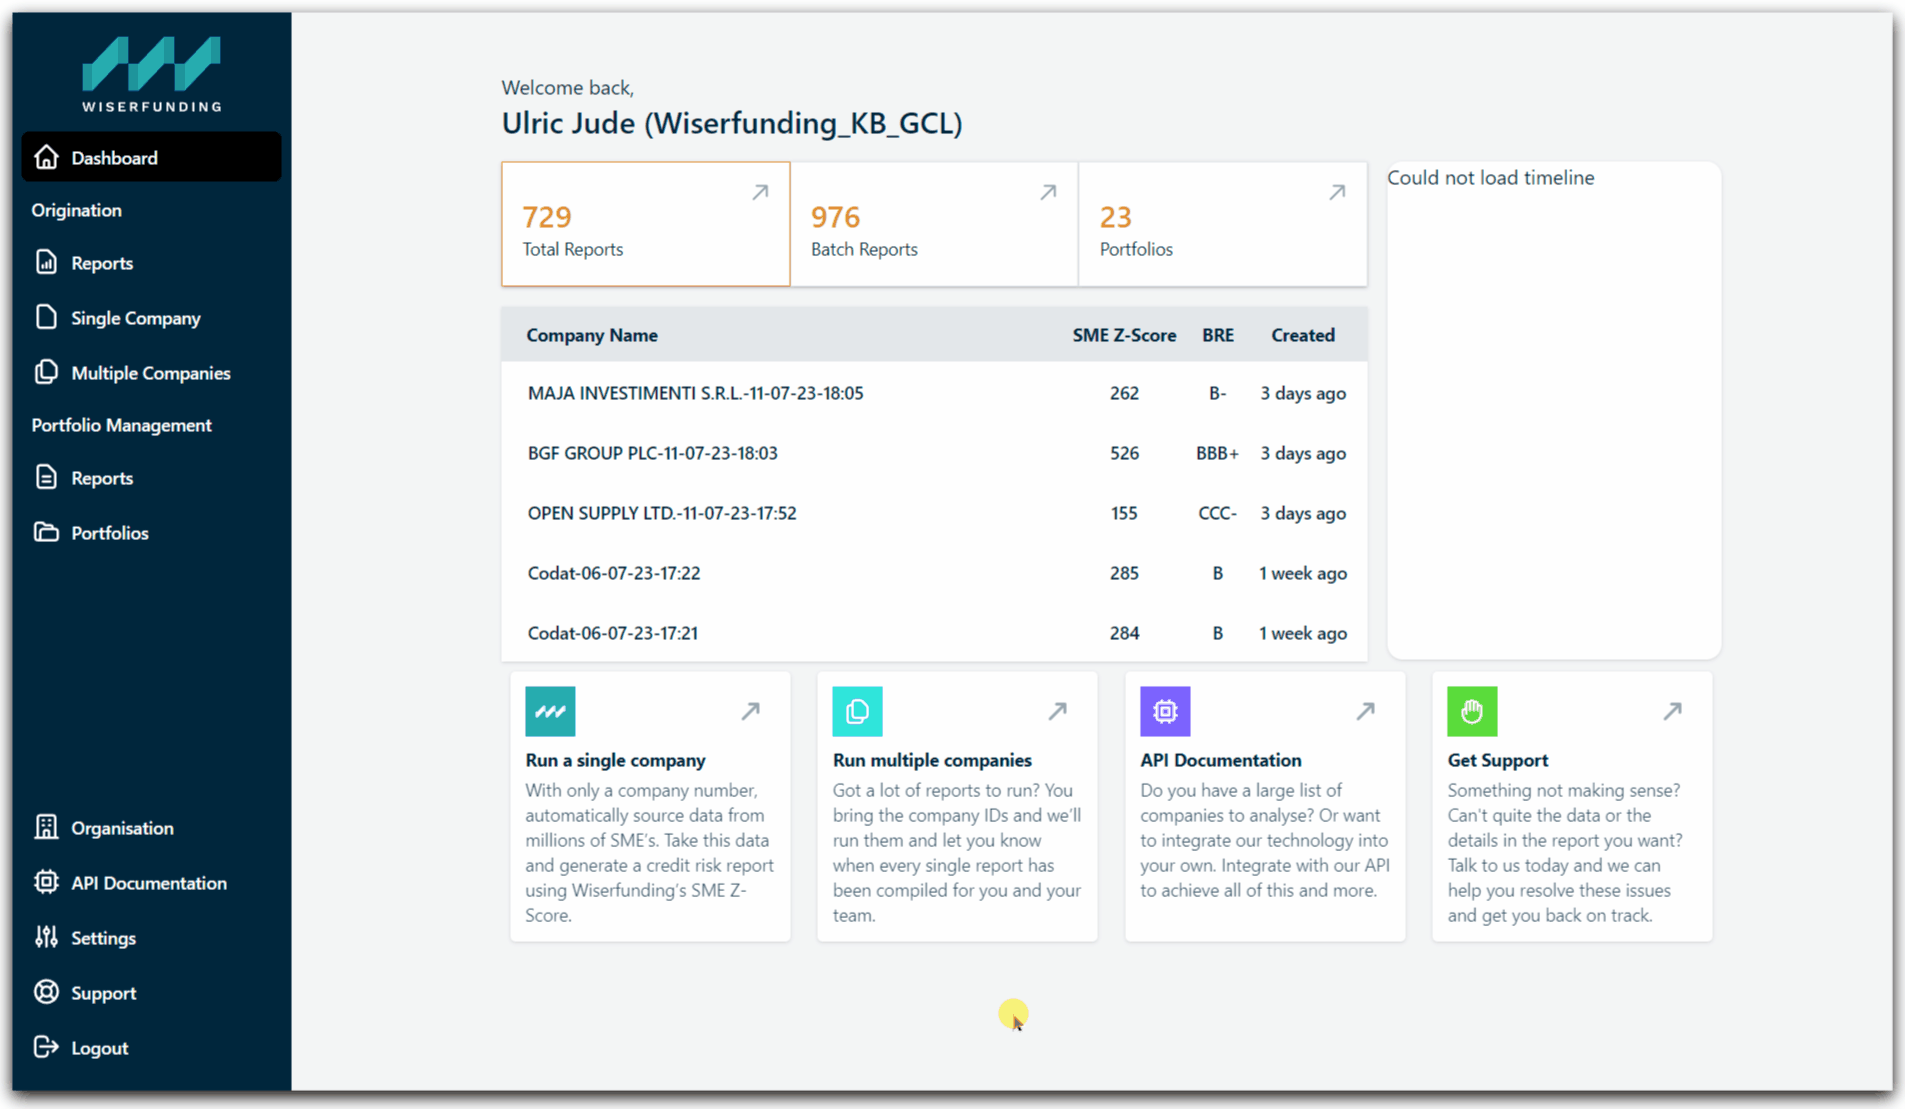Click BBB+ rating cell
1905x1109 pixels.
(1217, 453)
